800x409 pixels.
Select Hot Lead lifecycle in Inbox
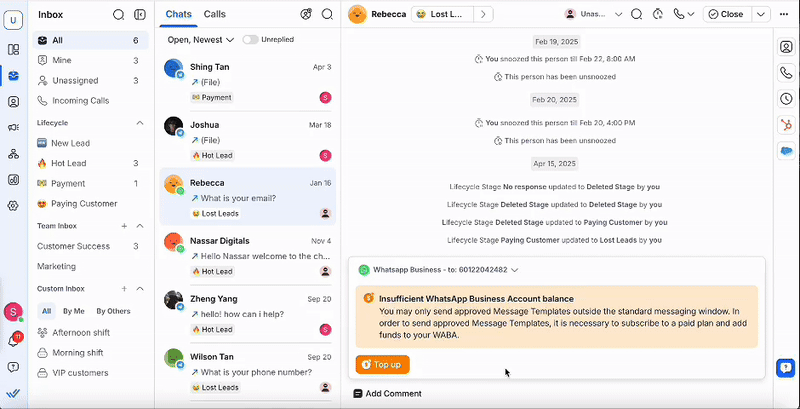(x=69, y=163)
